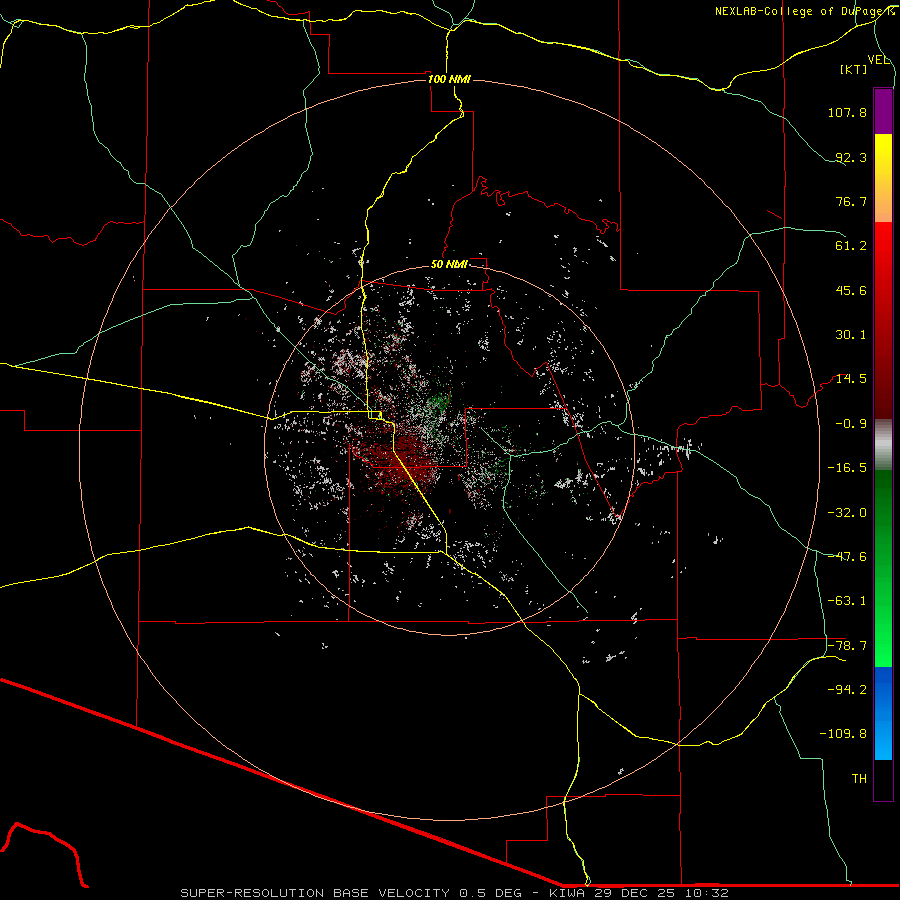Viewport: 900px width, 900px height.
Task: Click the VEL legend title
Action: (878, 60)
